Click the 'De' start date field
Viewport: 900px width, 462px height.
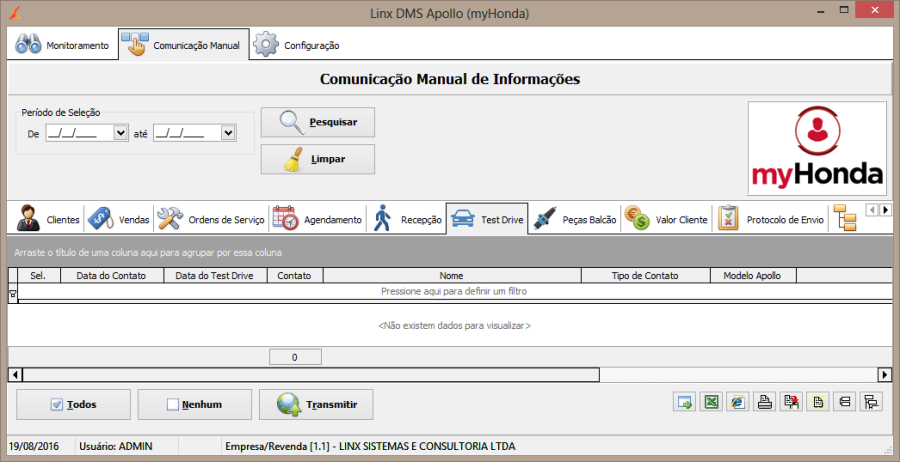(80, 133)
